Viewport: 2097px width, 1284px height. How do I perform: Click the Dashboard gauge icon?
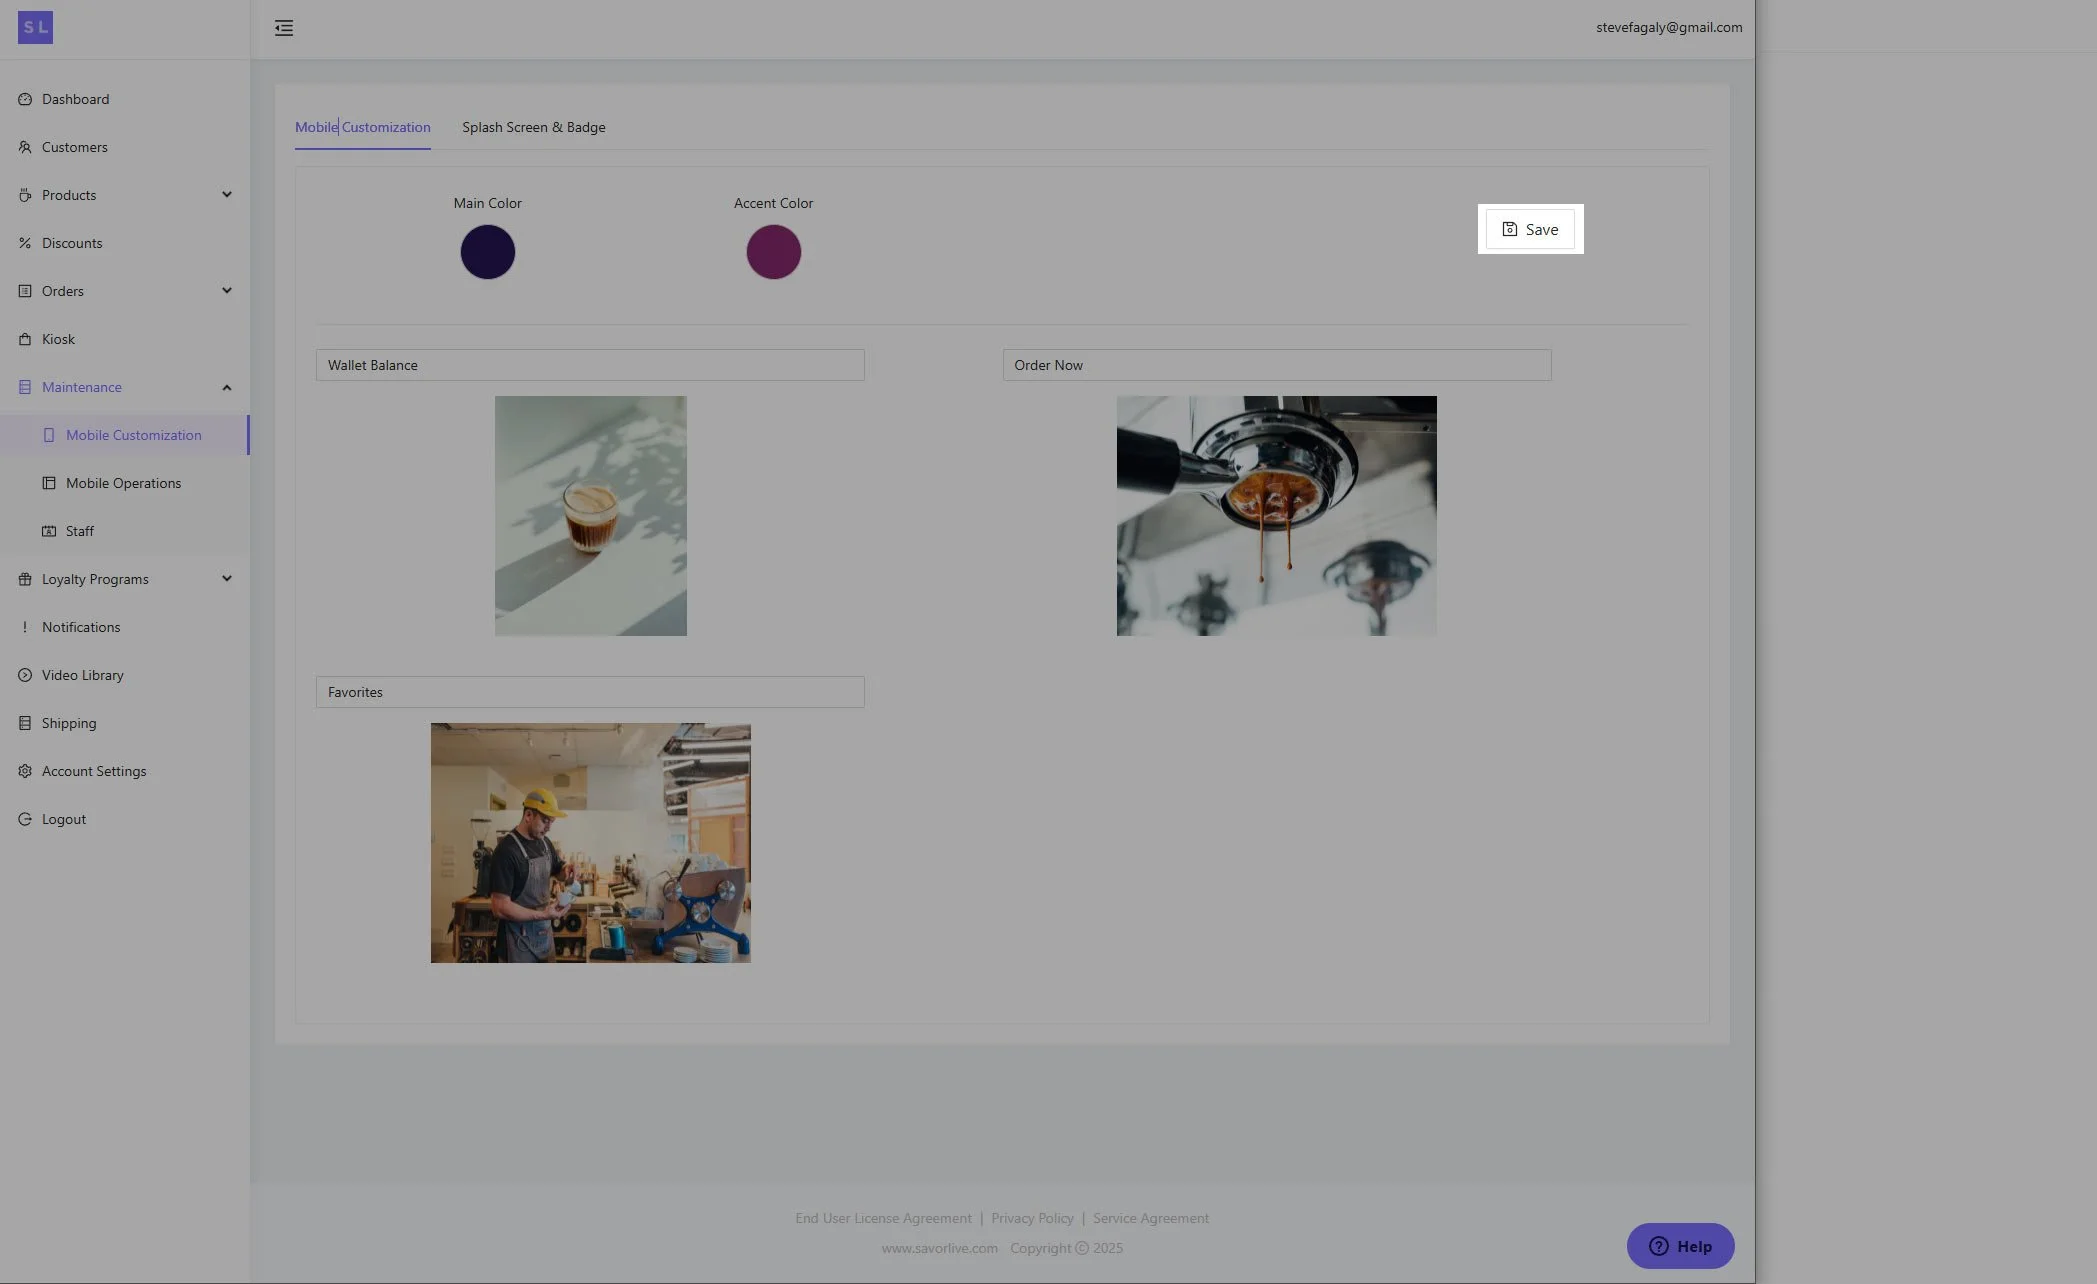pos(25,99)
